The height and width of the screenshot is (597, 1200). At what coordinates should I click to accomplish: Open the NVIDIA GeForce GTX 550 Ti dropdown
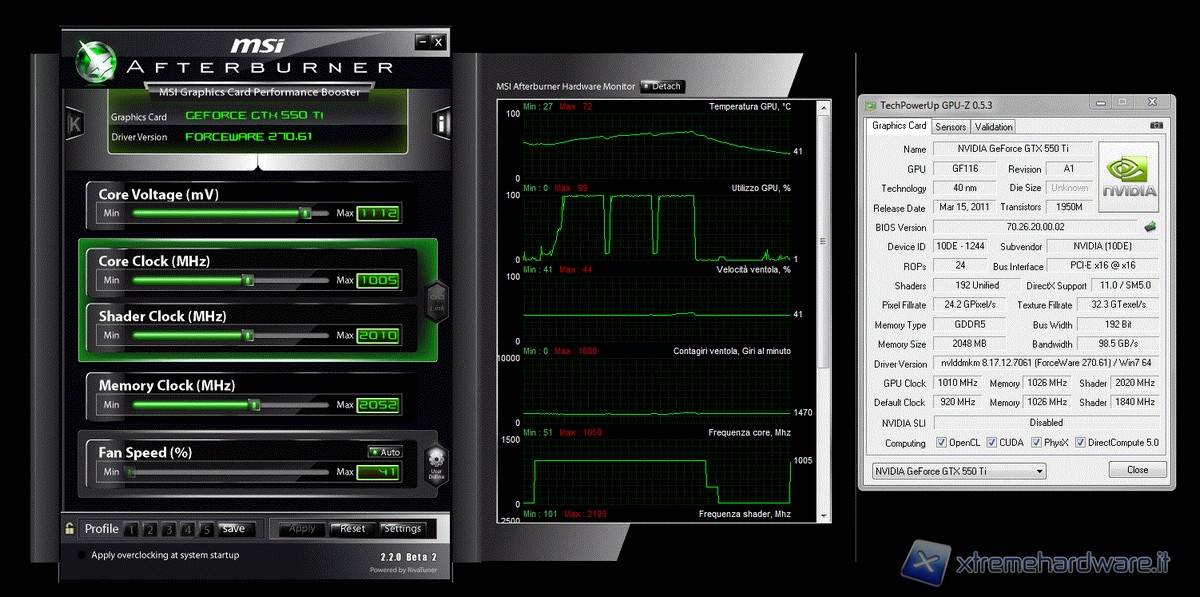(957, 471)
